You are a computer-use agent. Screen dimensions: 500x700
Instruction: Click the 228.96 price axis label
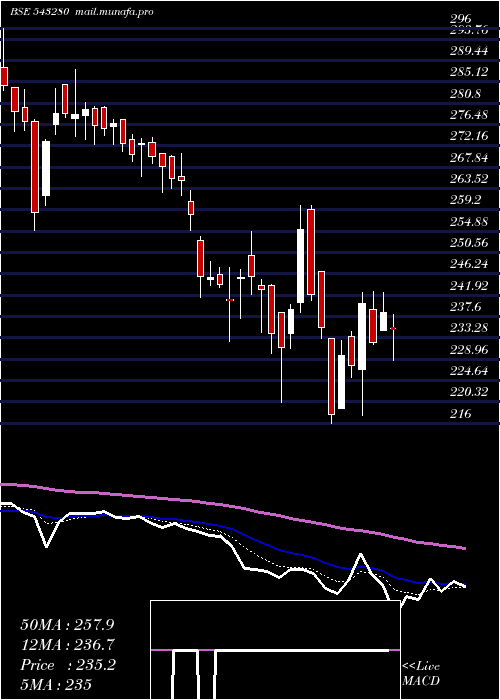469,350
